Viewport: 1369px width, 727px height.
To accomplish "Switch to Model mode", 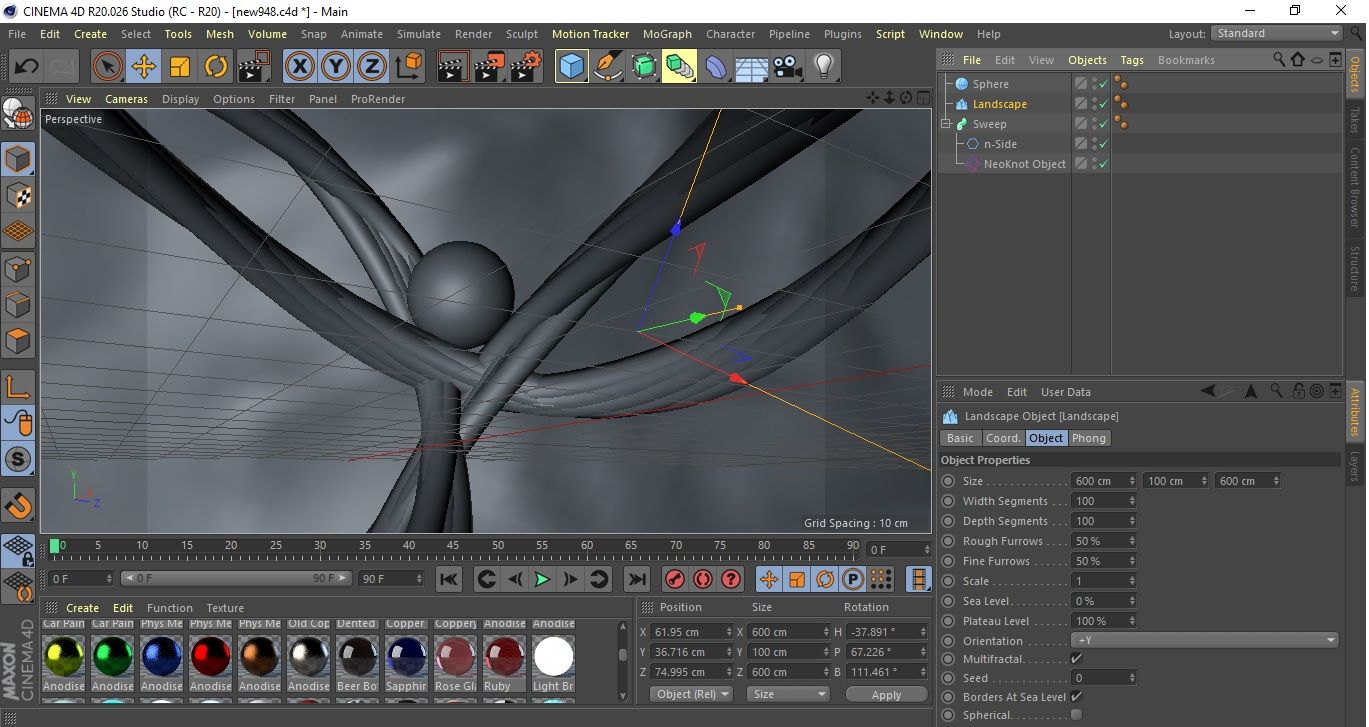I will (19, 159).
